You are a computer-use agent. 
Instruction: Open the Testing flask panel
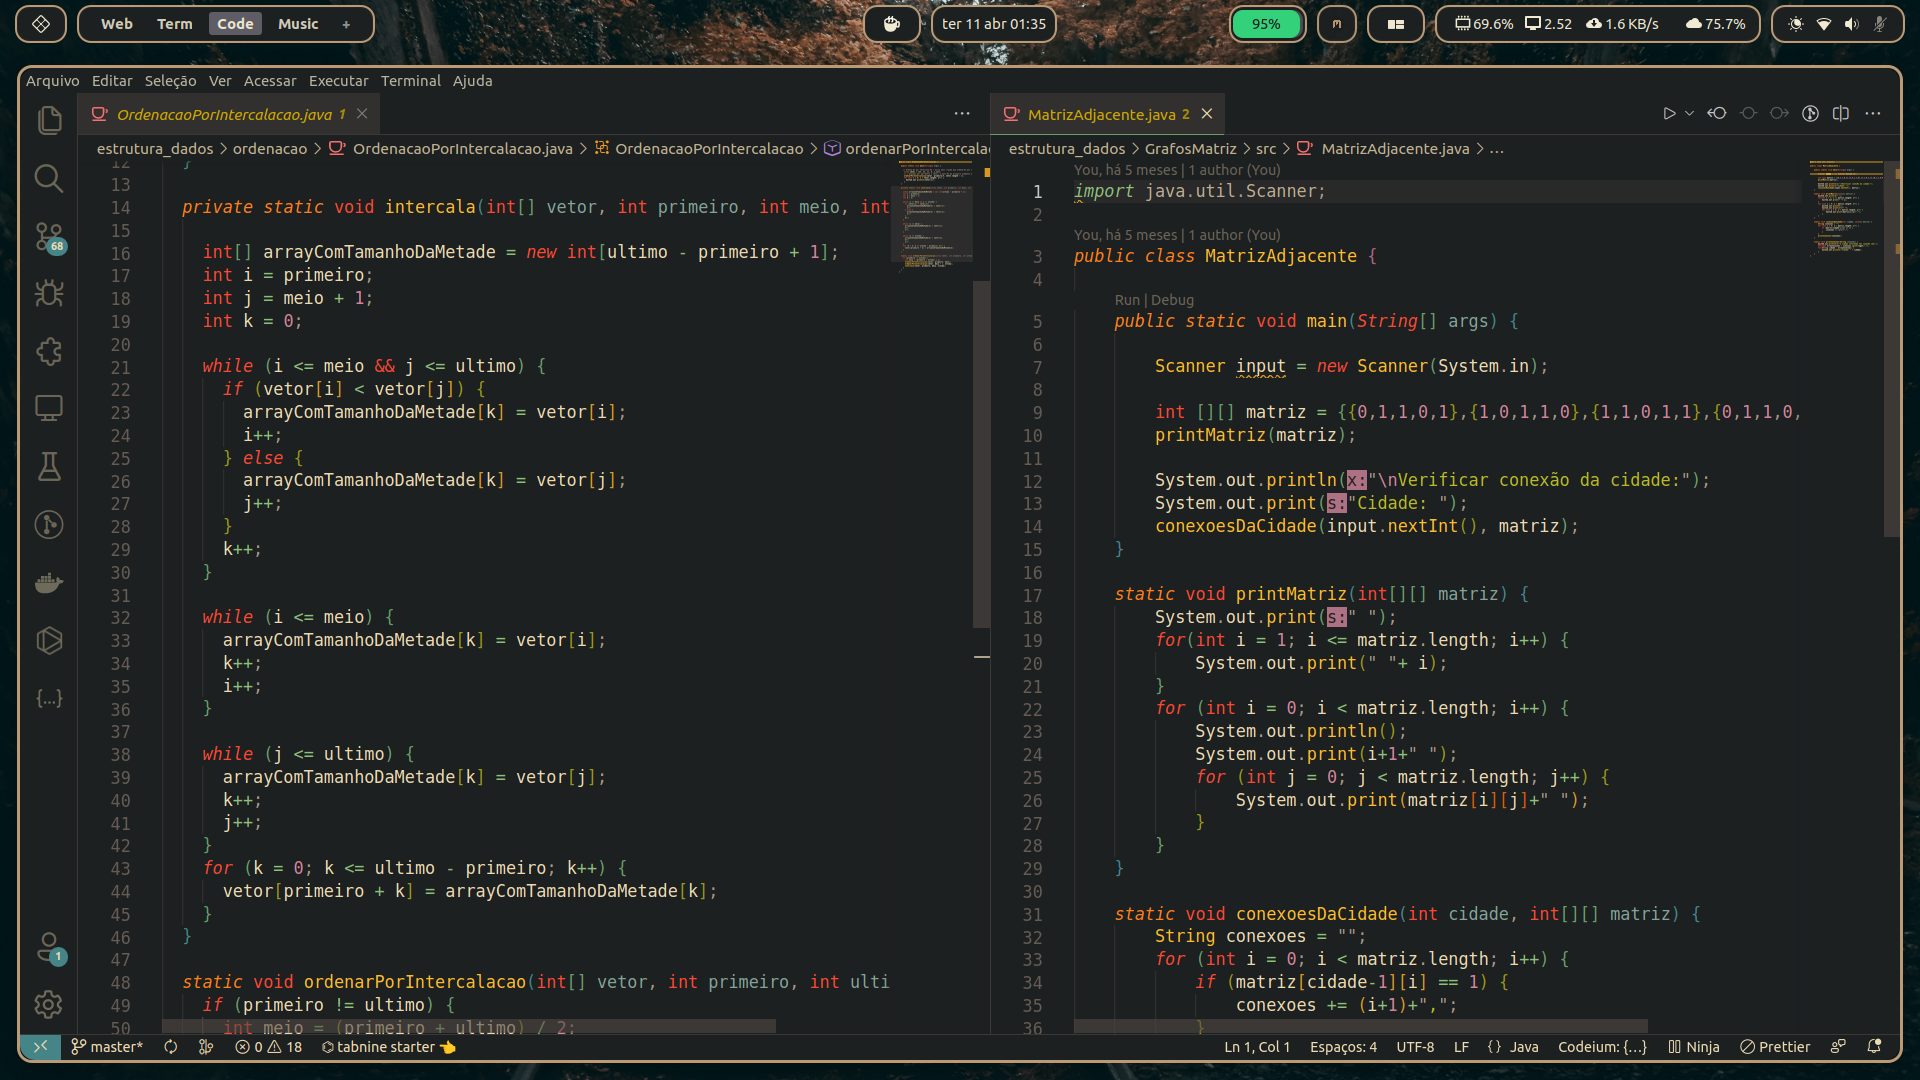(49, 466)
